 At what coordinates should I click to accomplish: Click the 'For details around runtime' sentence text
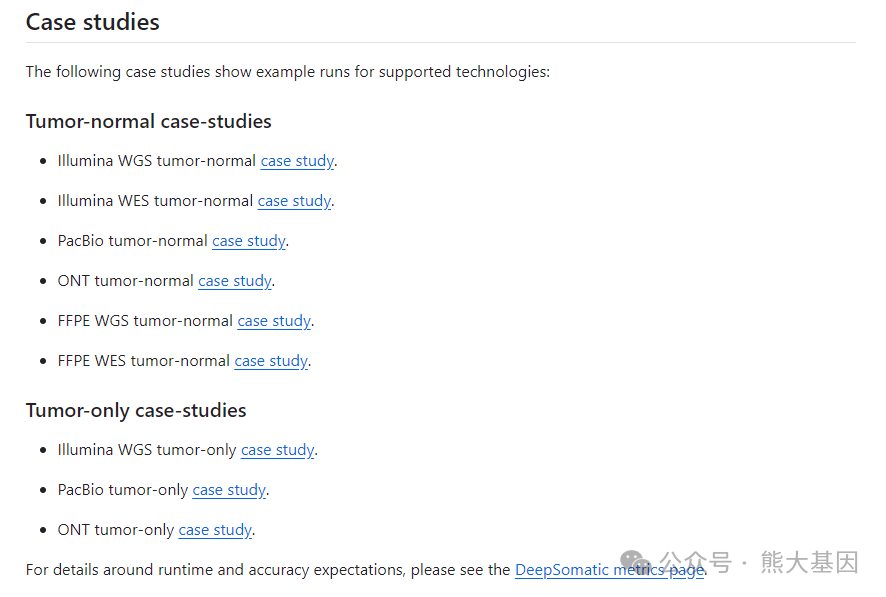(268, 570)
